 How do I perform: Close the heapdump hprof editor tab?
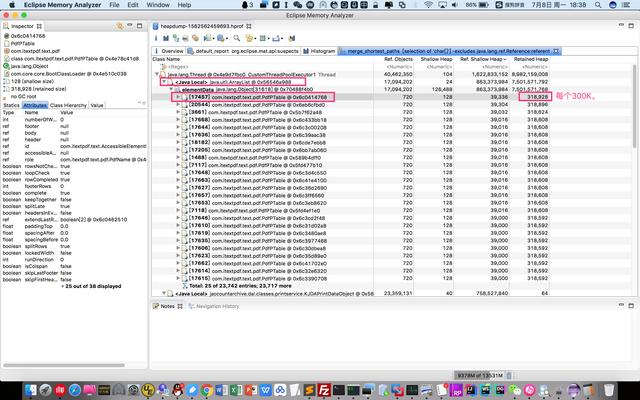pos(249,26)
